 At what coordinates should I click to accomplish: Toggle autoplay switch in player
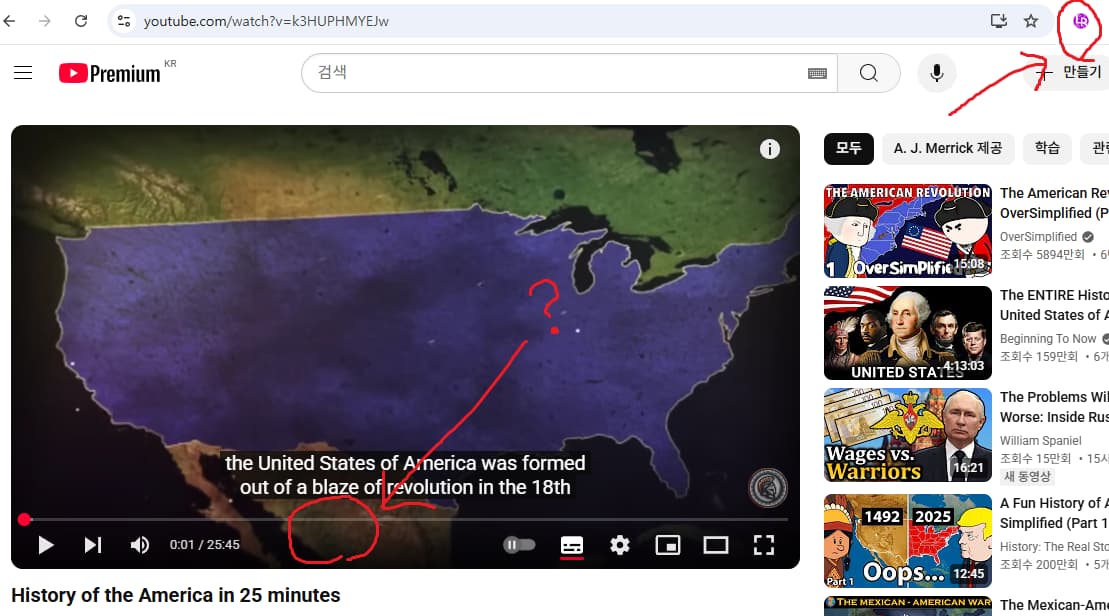click(518, 545)
